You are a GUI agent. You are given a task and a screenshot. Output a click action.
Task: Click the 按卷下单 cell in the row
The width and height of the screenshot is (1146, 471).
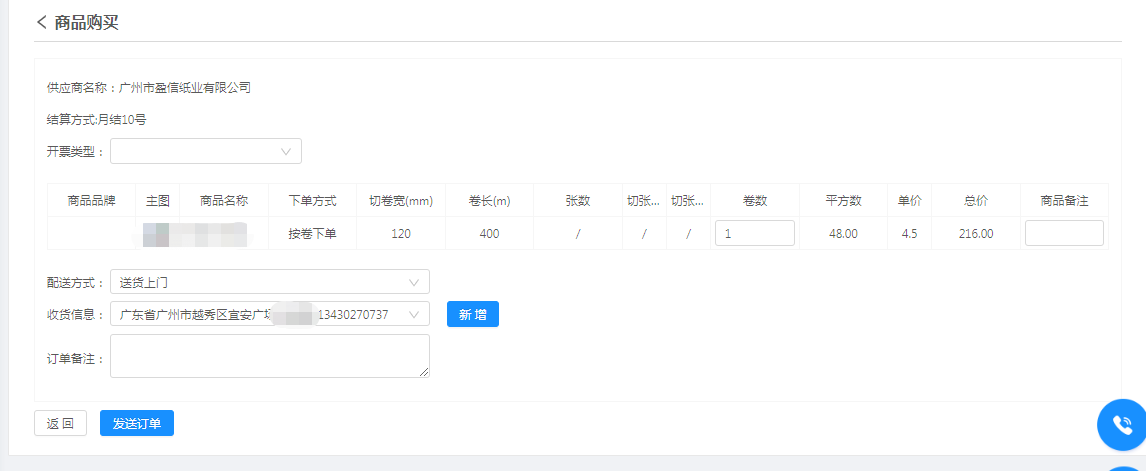[x=312, y=234]
